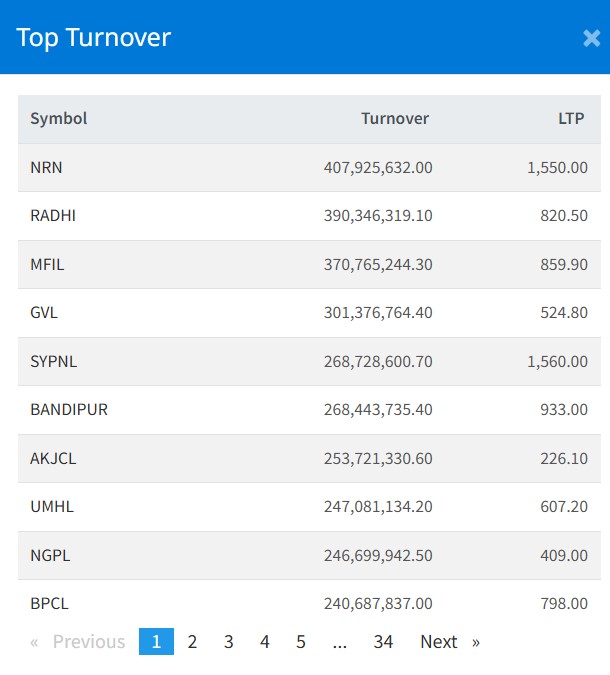The image size is (610, 675).
Task: Select the RADHI symbol row
Action: pos(53,215)
